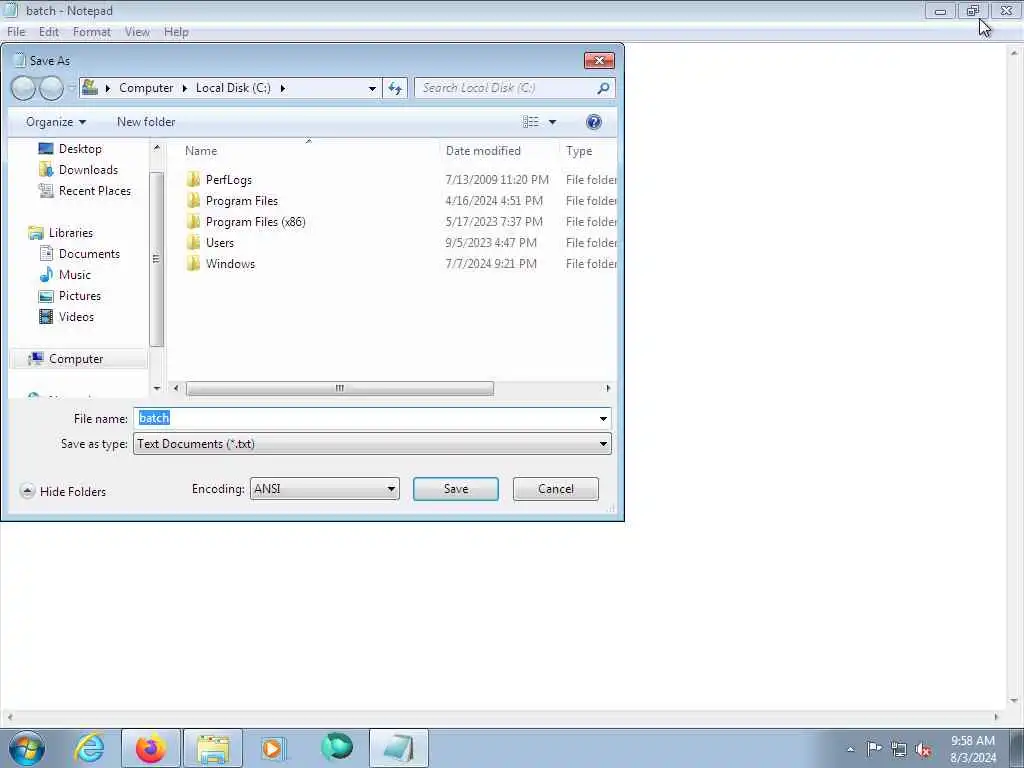Click the change view icon
This screenshot has height=768, width=1024.
pyautogui.click(x=531, y=122)
